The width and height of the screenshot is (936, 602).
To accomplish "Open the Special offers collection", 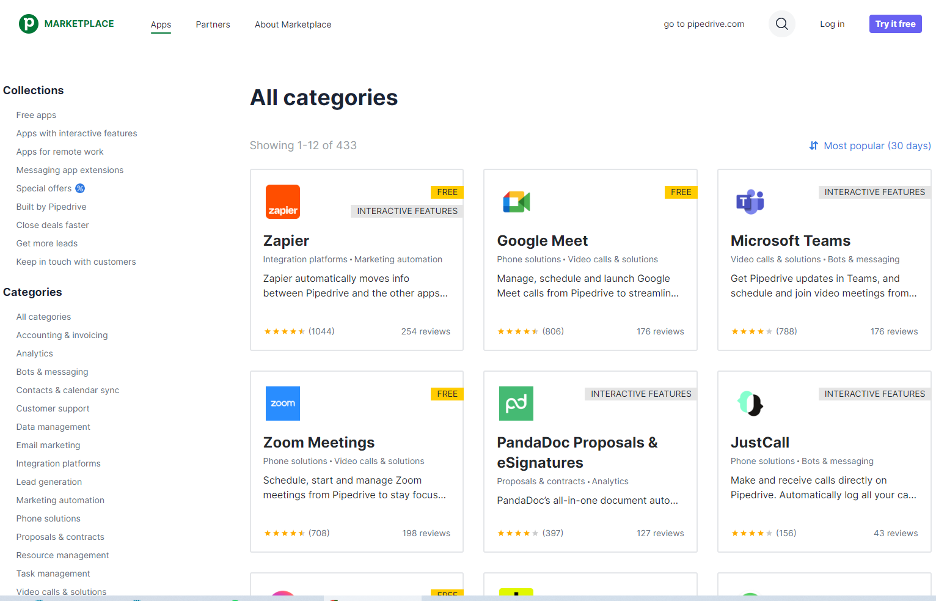I will (44, 188).
